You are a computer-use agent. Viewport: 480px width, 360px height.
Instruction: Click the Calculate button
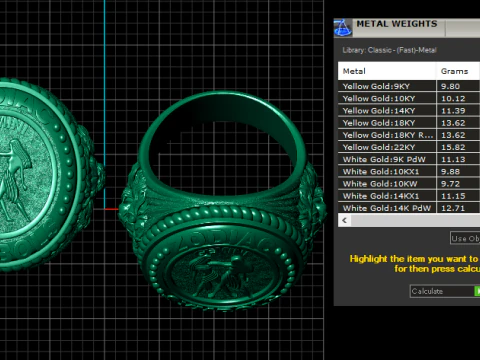[445, 291]
